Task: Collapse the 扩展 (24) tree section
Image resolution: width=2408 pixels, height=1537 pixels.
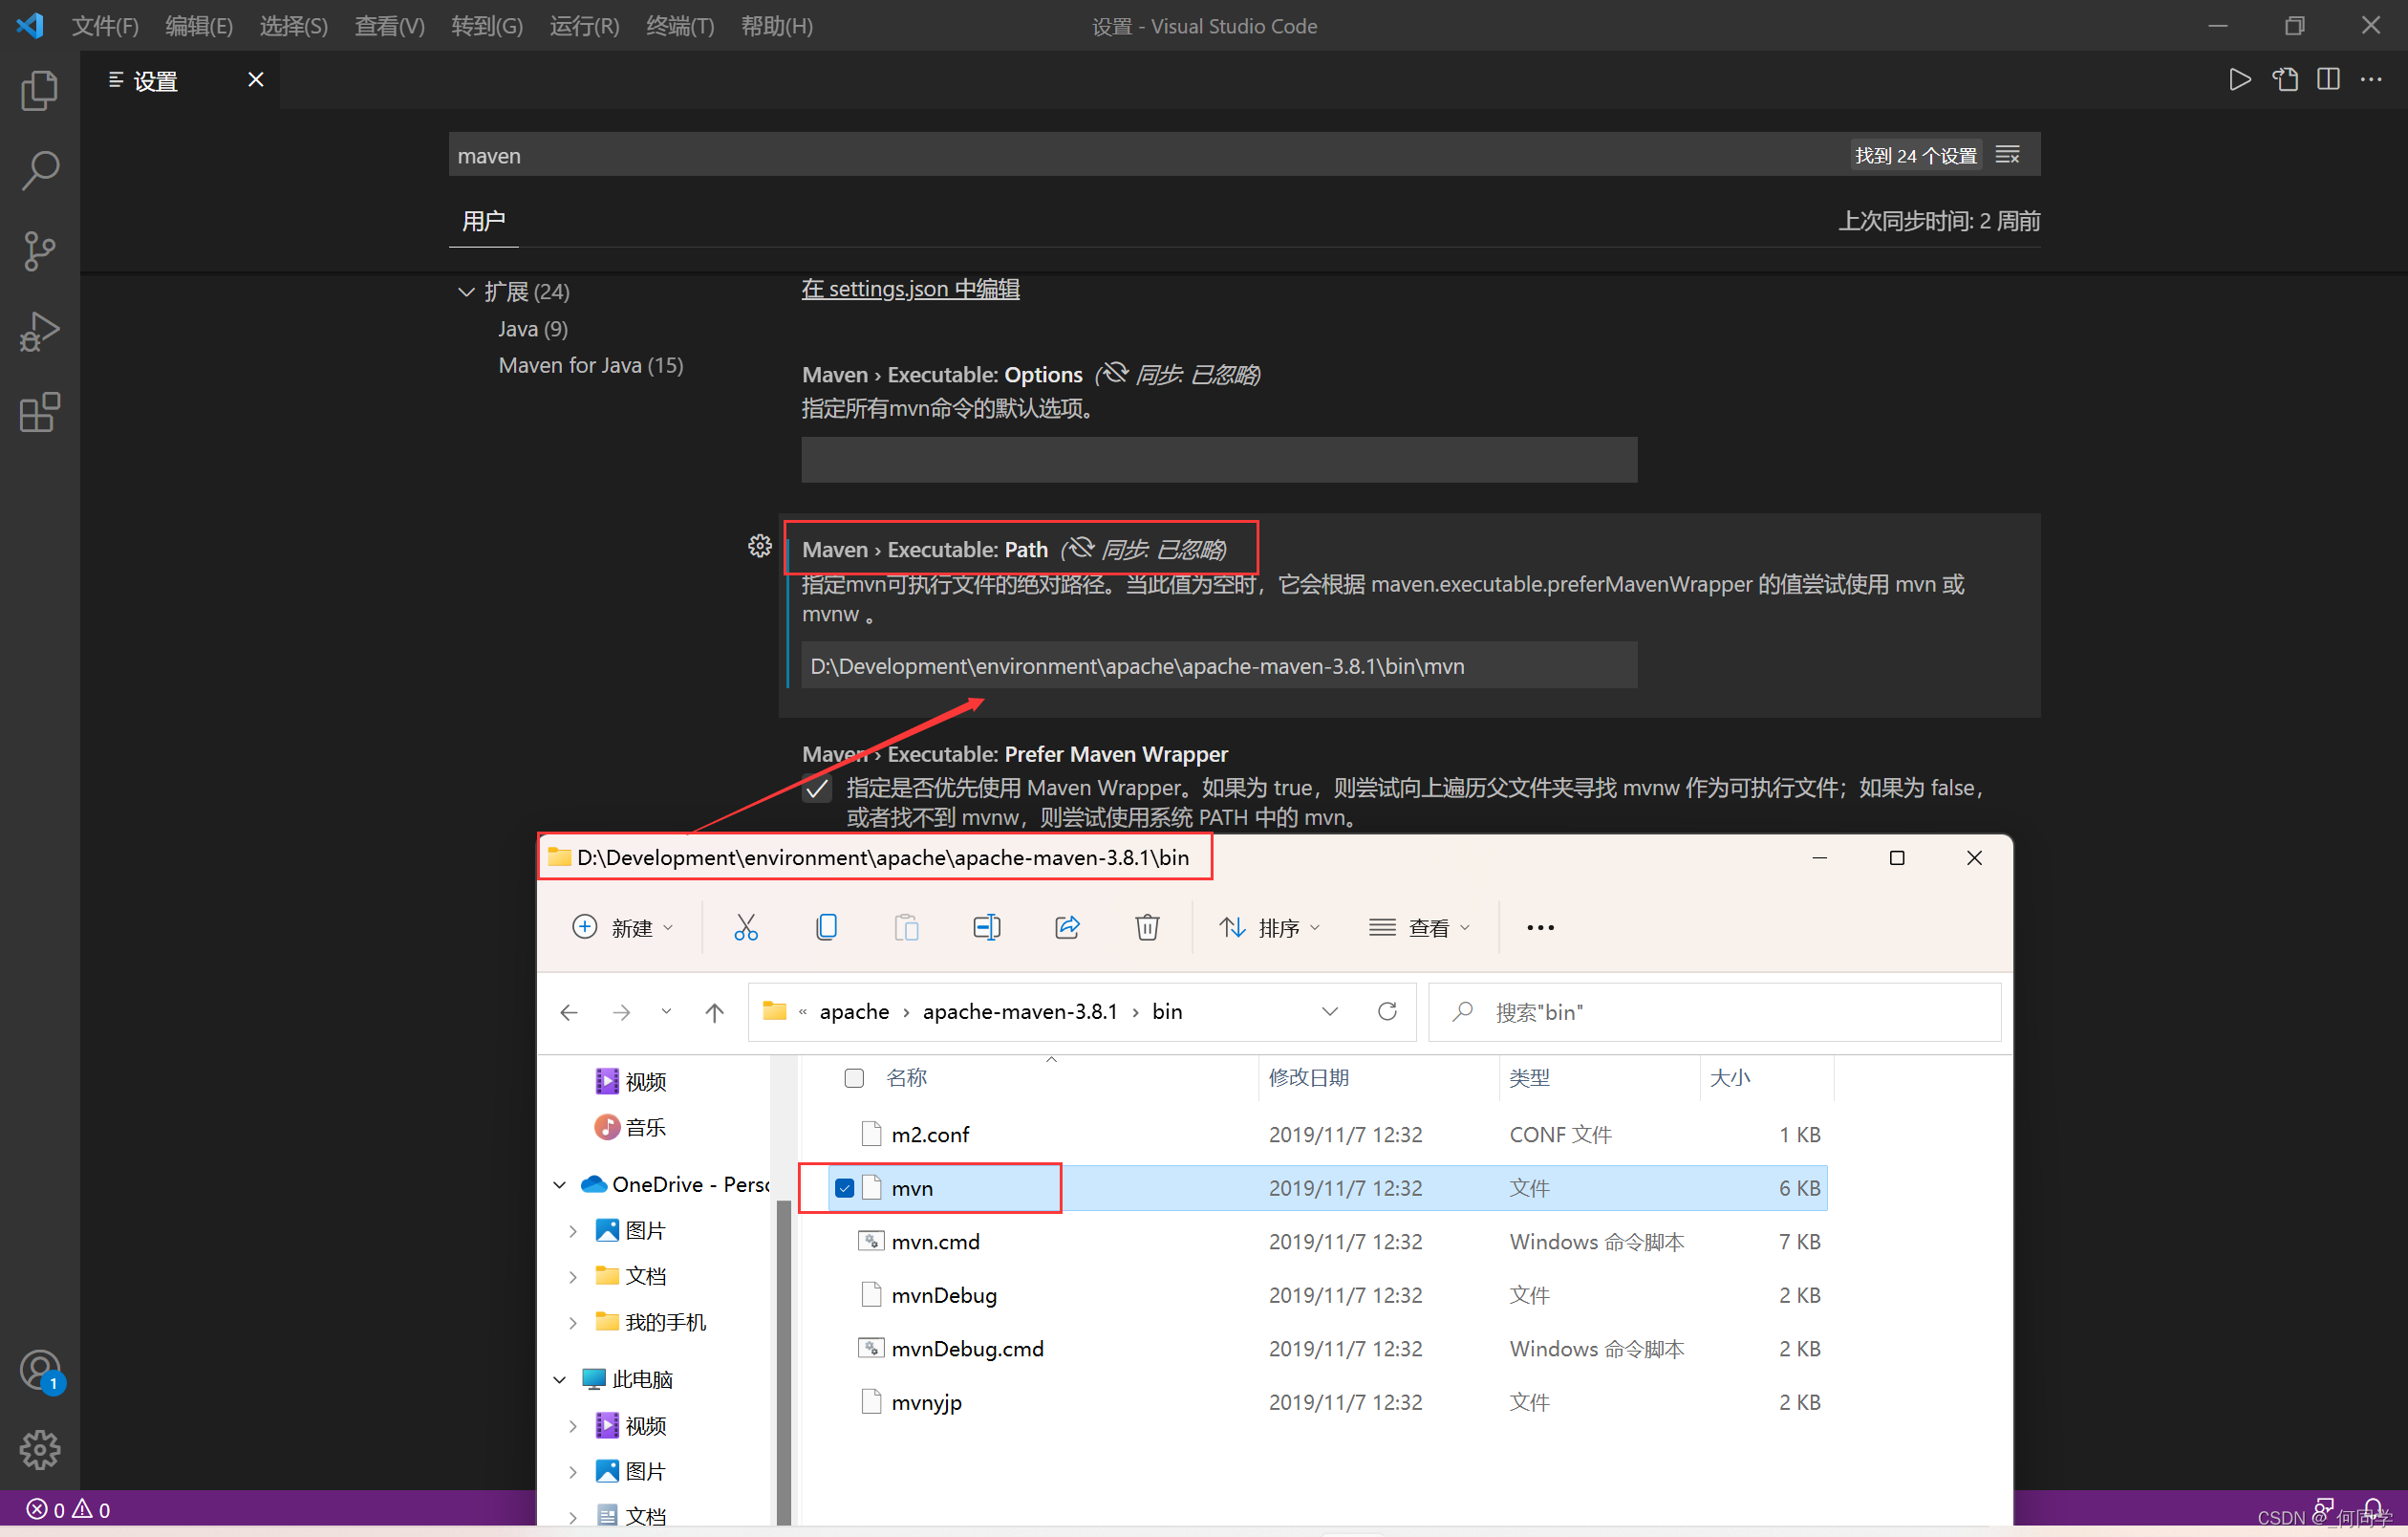Action: (x=466, y=292)
